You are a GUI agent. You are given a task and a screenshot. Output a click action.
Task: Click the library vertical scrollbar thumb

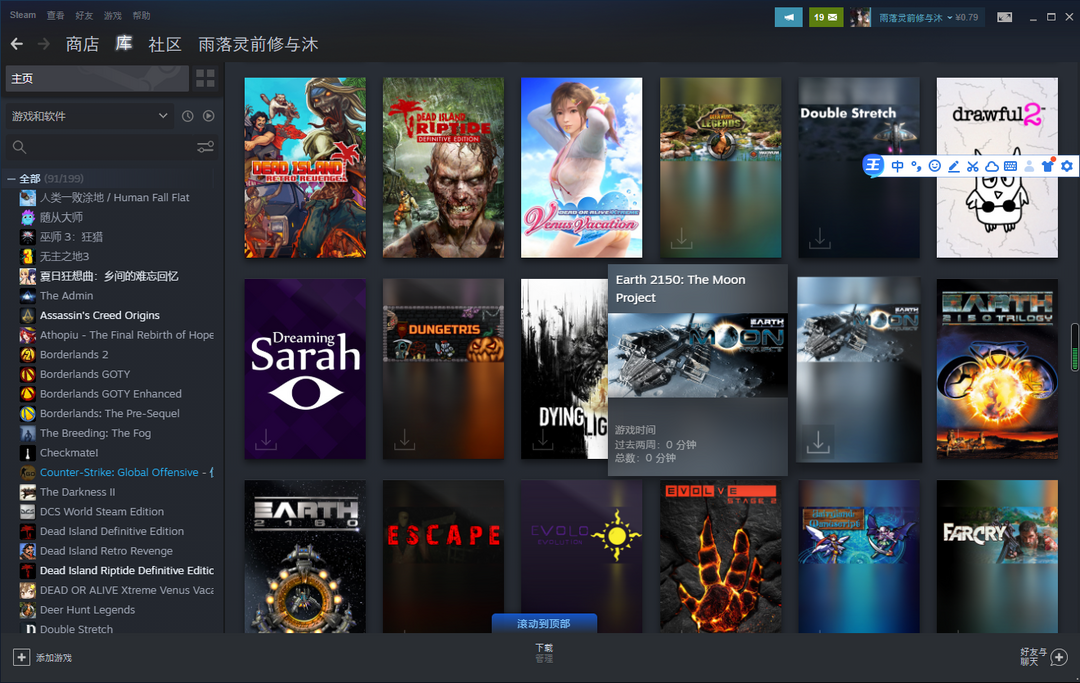coord(1074,347)
